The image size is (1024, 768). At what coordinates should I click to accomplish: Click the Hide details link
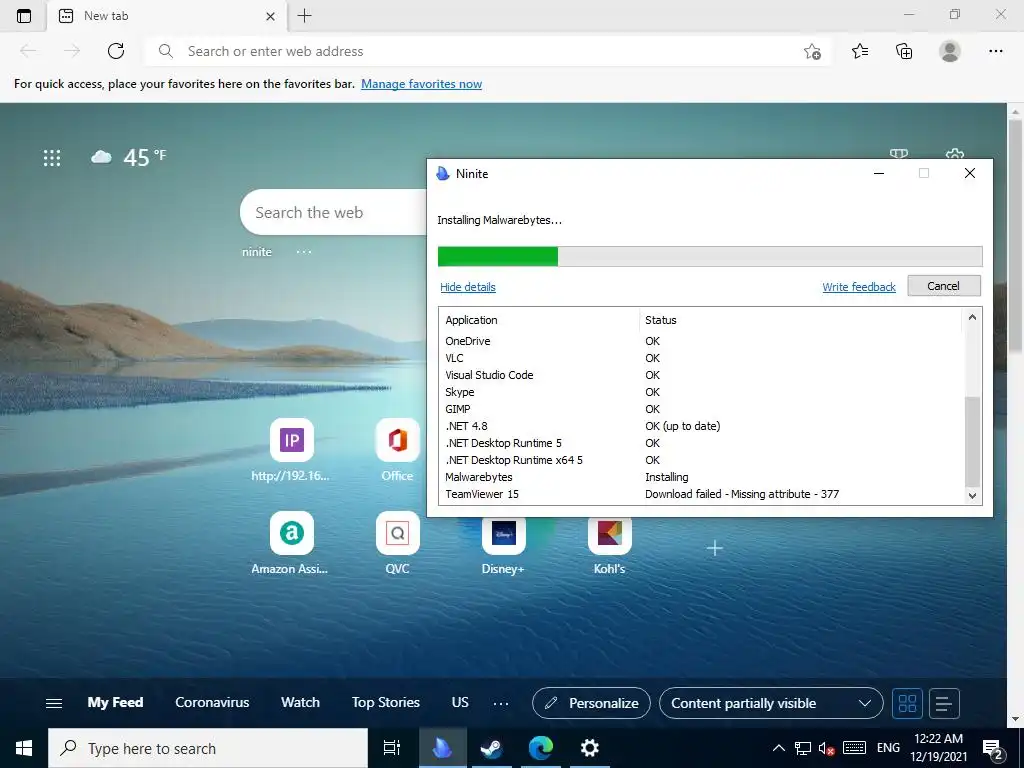click(x=468, y=287)
